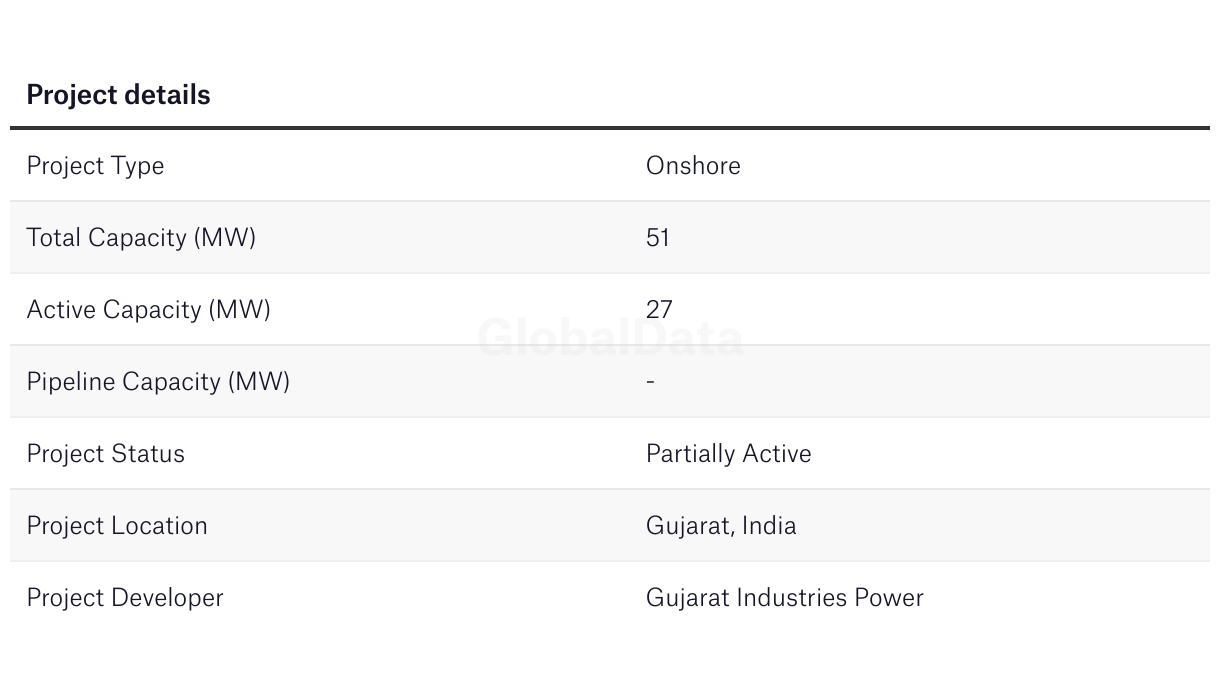Select the Active Capacity (MW) label
This screenshot has height=674, width=1220.
(148, 310)
